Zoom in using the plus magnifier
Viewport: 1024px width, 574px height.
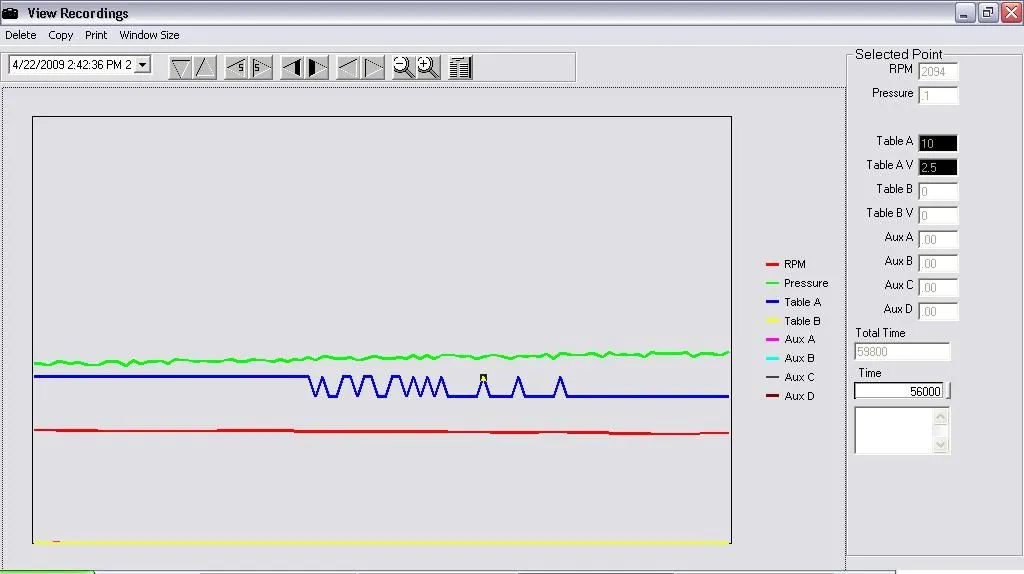pyautogui.click(x=428, y=67)
